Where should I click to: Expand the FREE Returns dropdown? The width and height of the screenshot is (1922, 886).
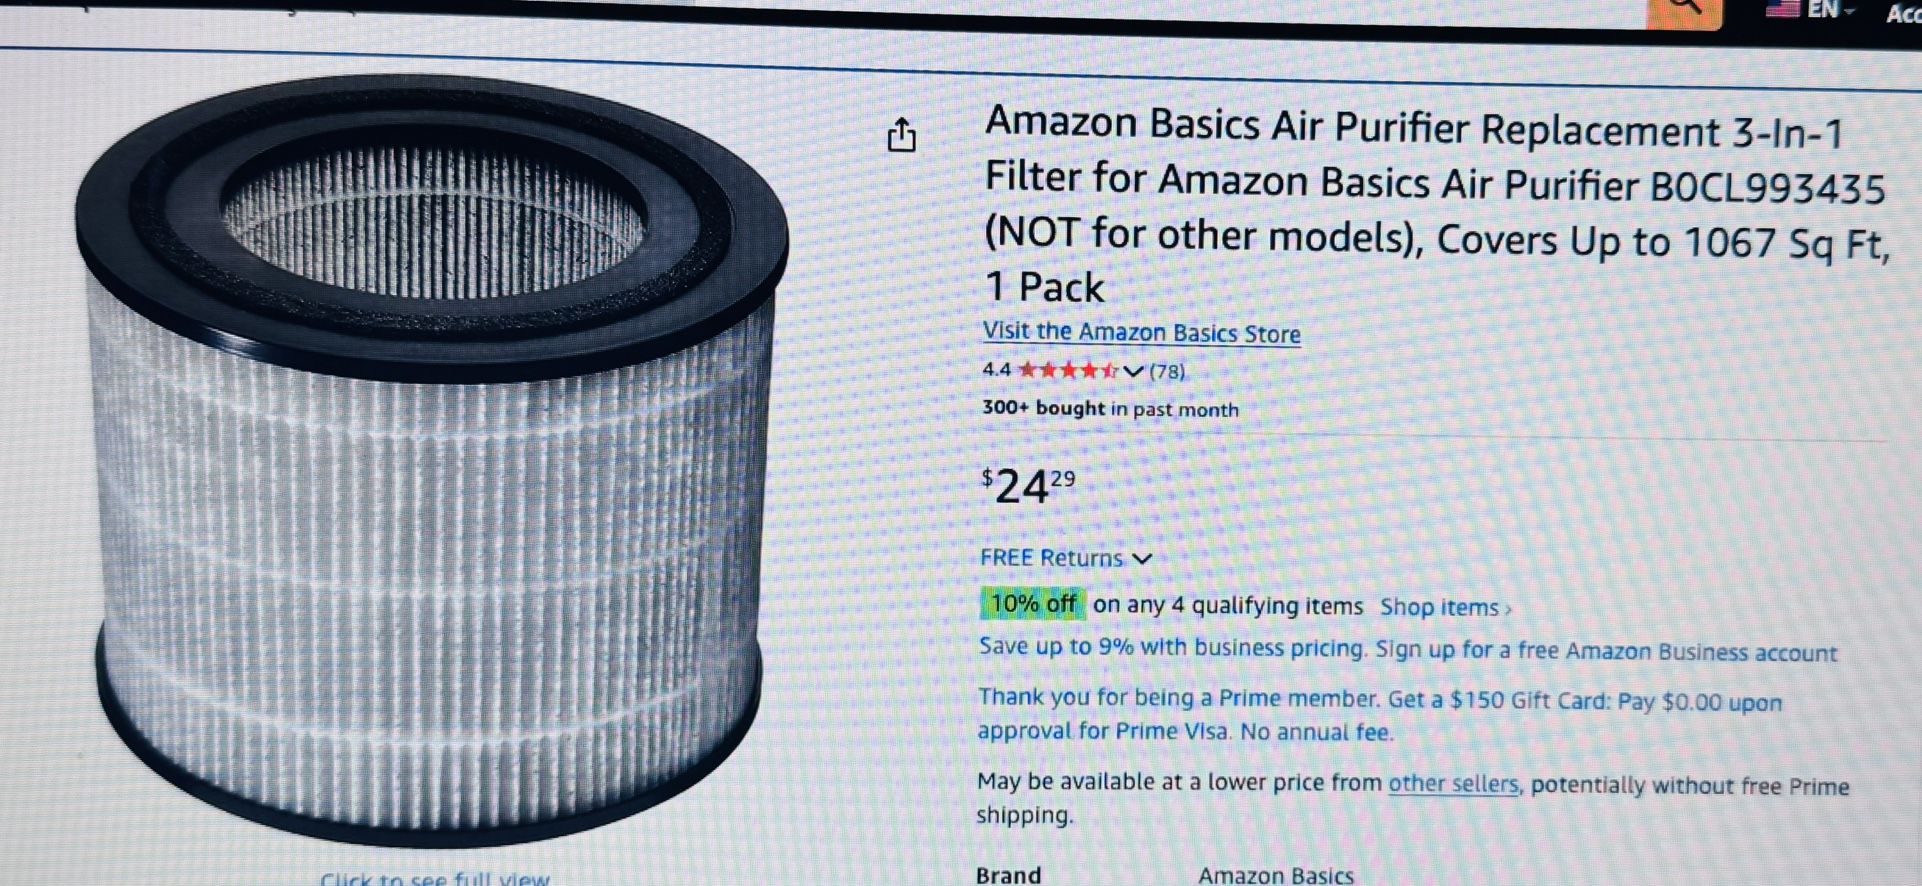coord(1066,558)
